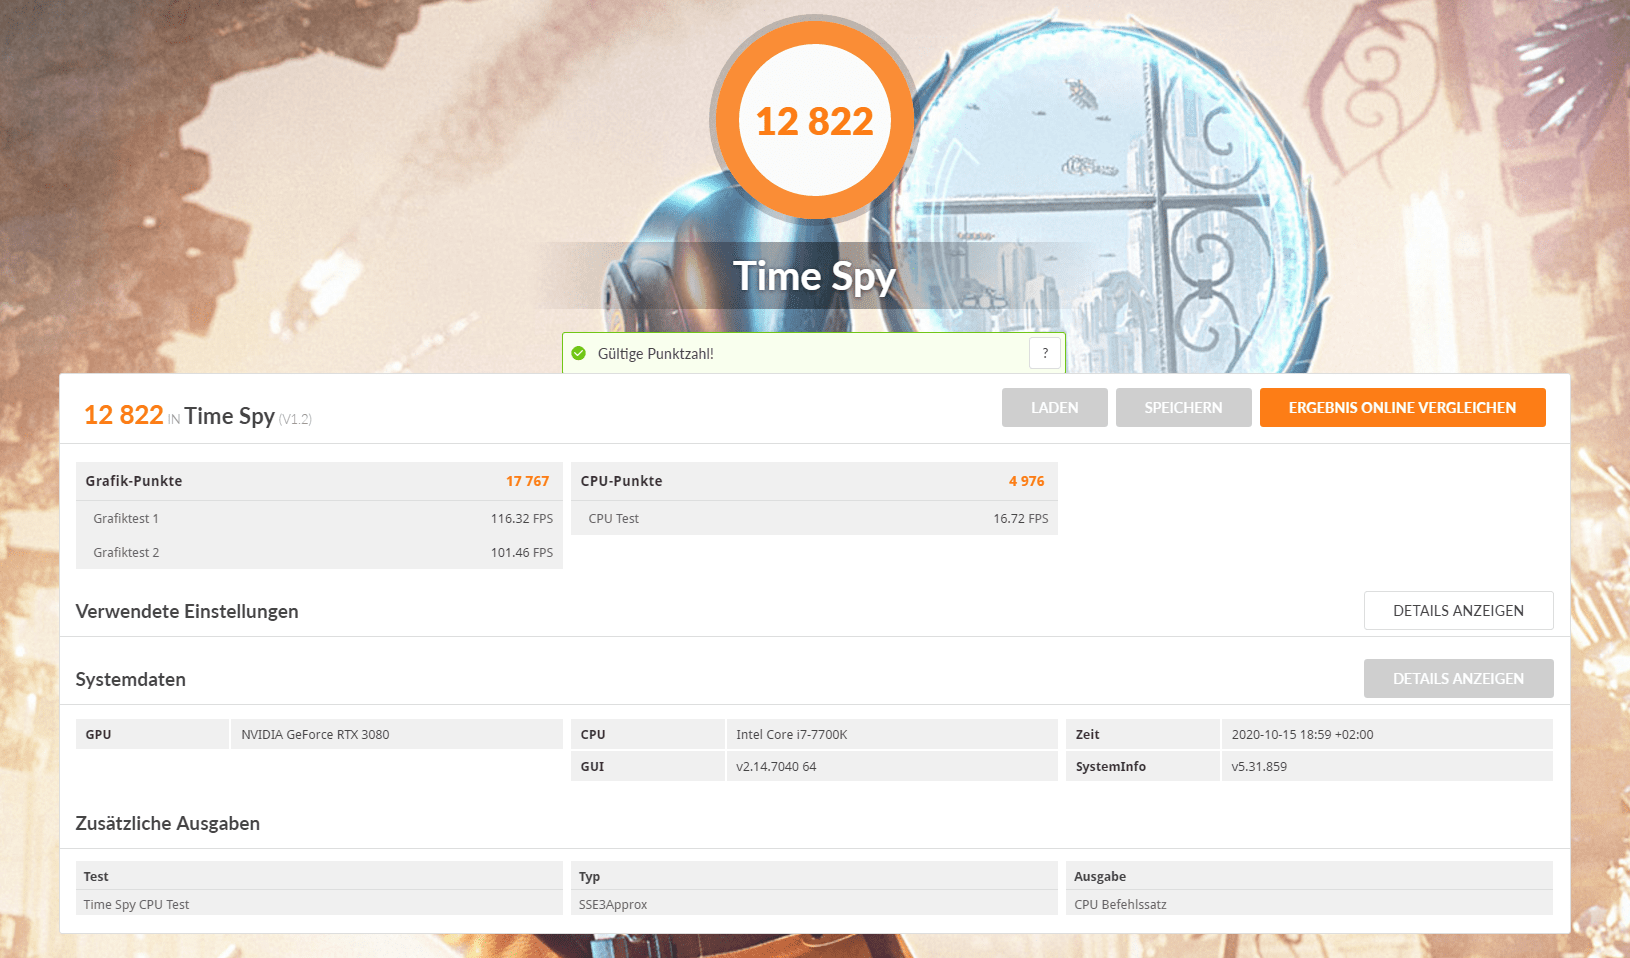Viewport: 1630px width, 958px height.
Task: Select the CPU-Punkte header
Action: coord(814,481)
